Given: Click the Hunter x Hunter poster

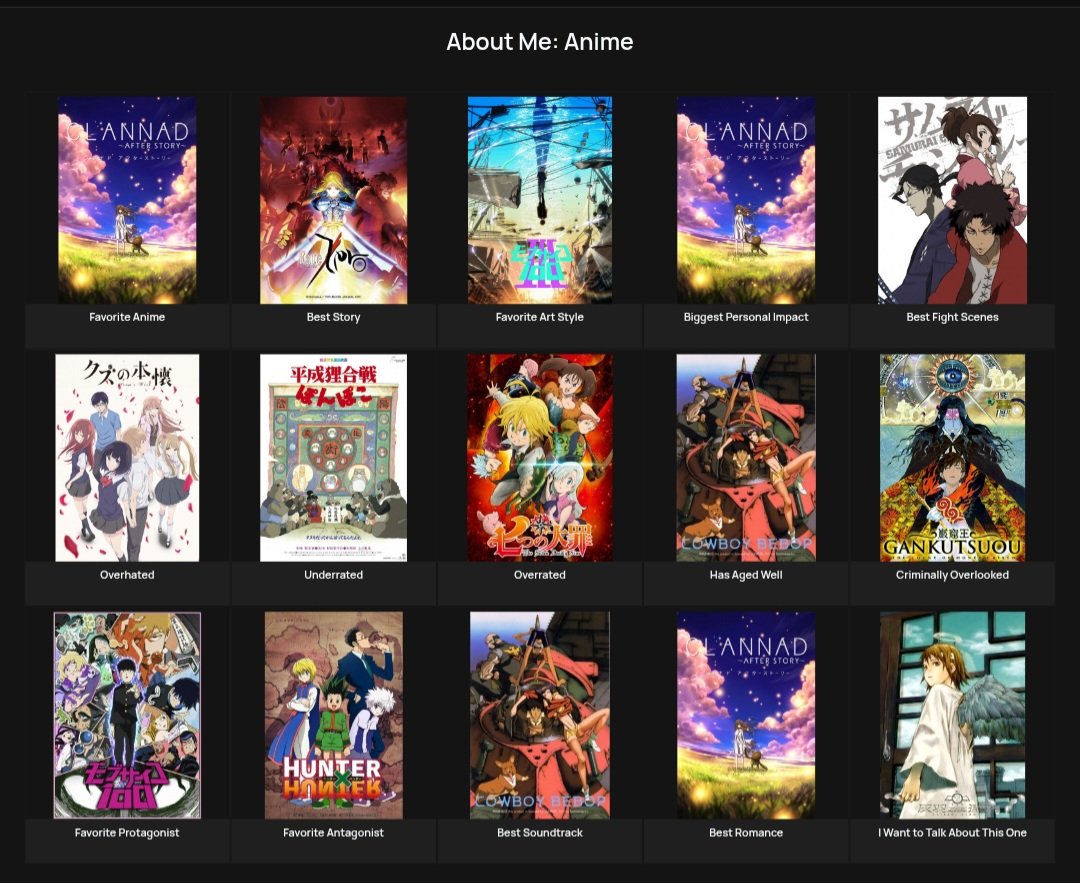Looking at the screenshot, I should pyautogui.click(x=333, y=716).
